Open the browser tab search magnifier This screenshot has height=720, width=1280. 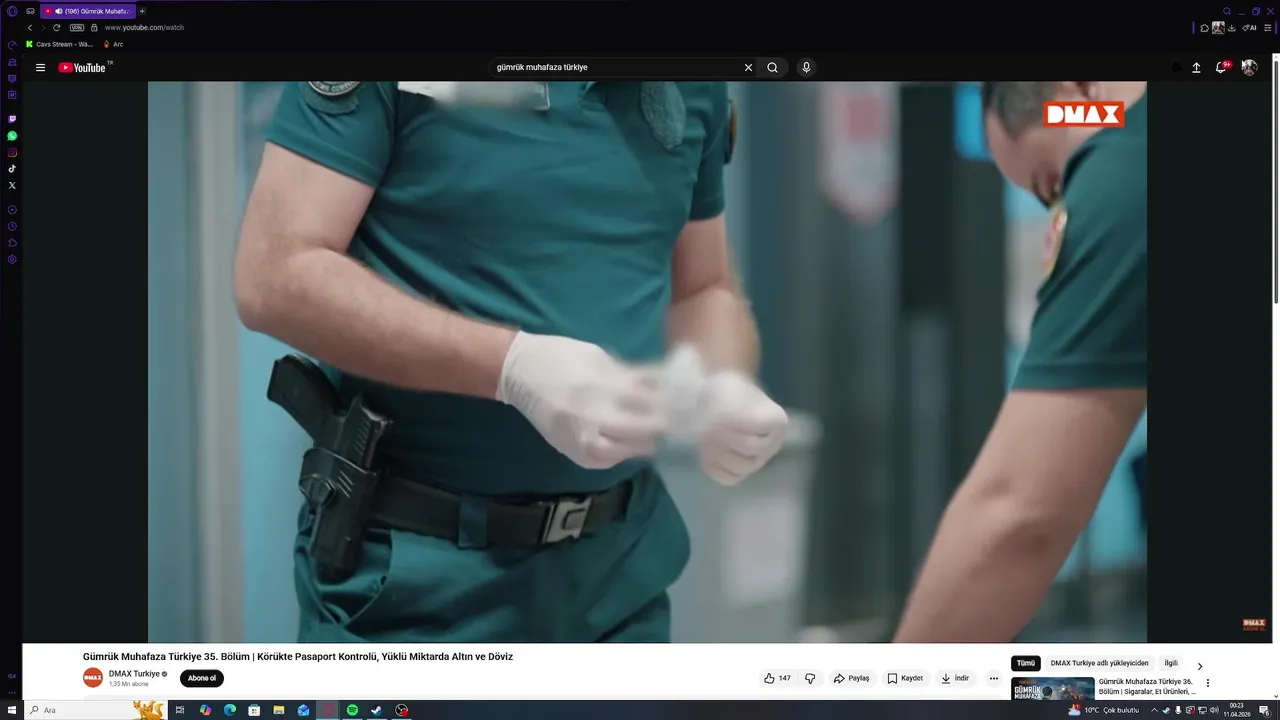tap(1227, 11)
